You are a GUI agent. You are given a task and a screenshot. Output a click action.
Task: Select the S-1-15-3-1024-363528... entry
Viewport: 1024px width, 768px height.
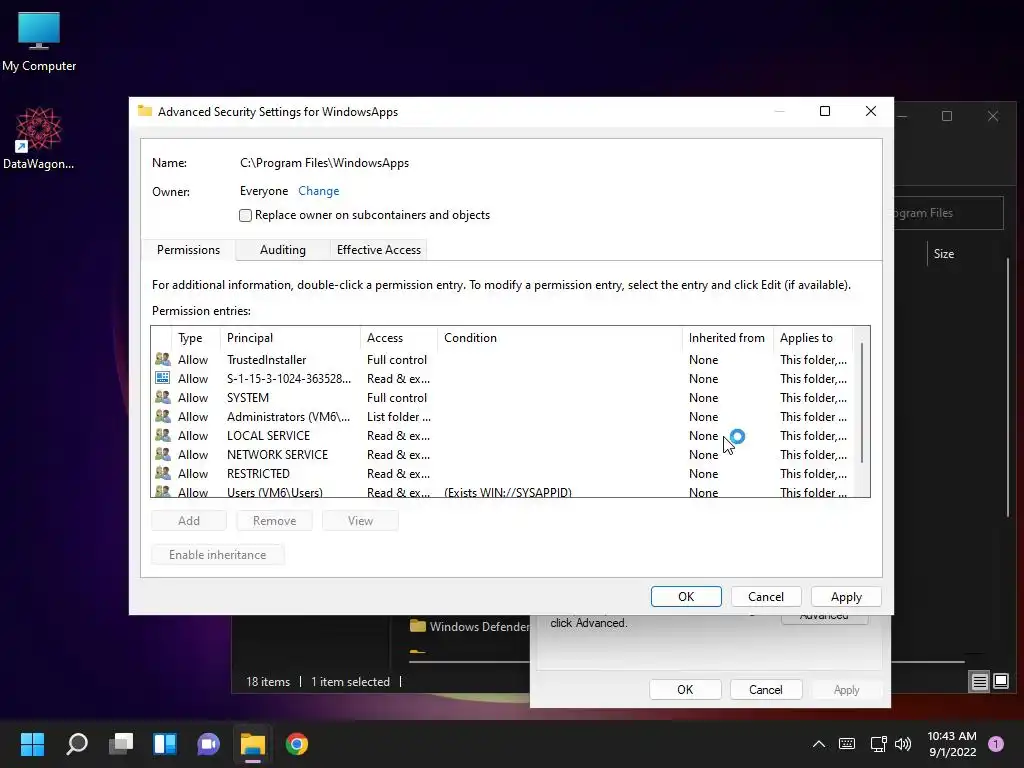point(504,378)
